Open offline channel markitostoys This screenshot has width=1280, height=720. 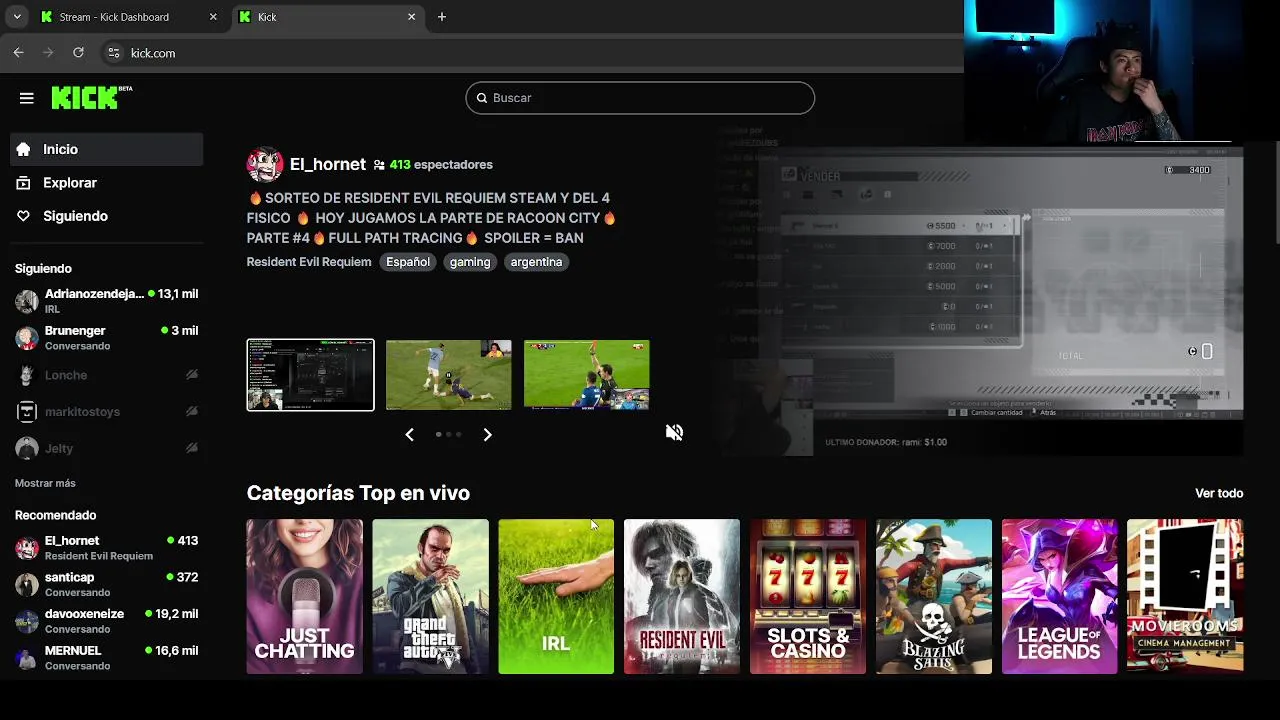click(x=106, y=412)
